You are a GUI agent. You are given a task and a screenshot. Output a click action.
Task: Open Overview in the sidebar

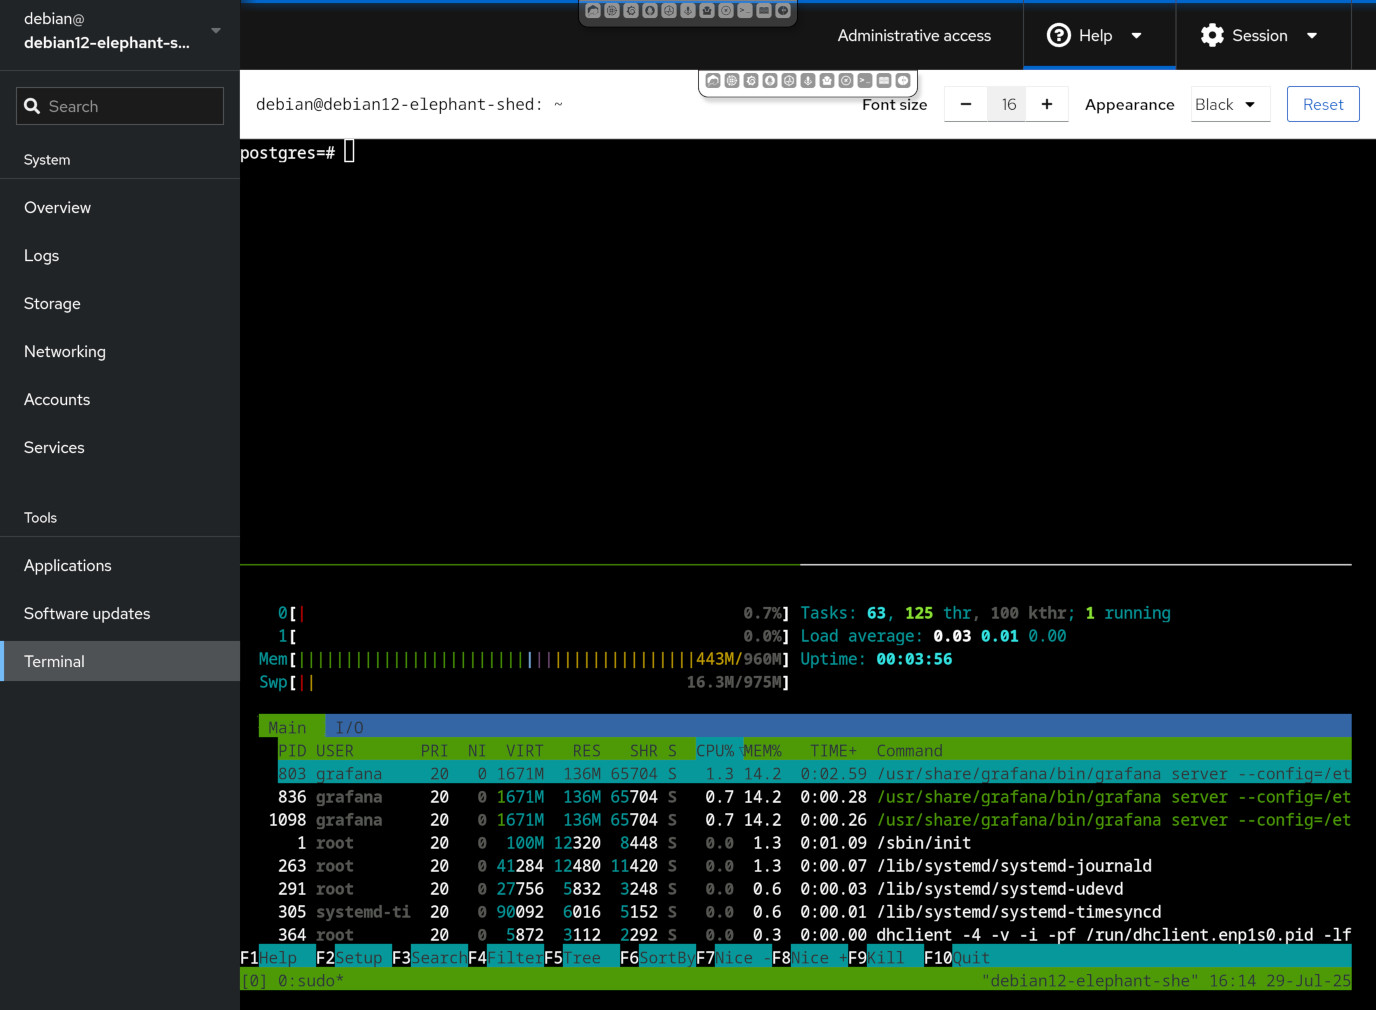[57, 207]
